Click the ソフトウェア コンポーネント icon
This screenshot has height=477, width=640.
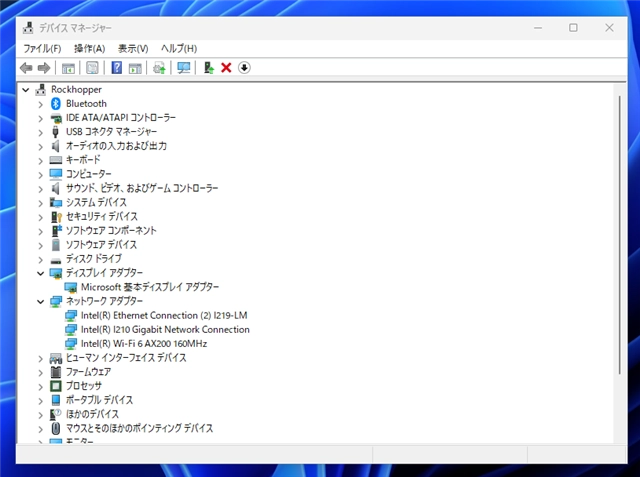point(56,231)
